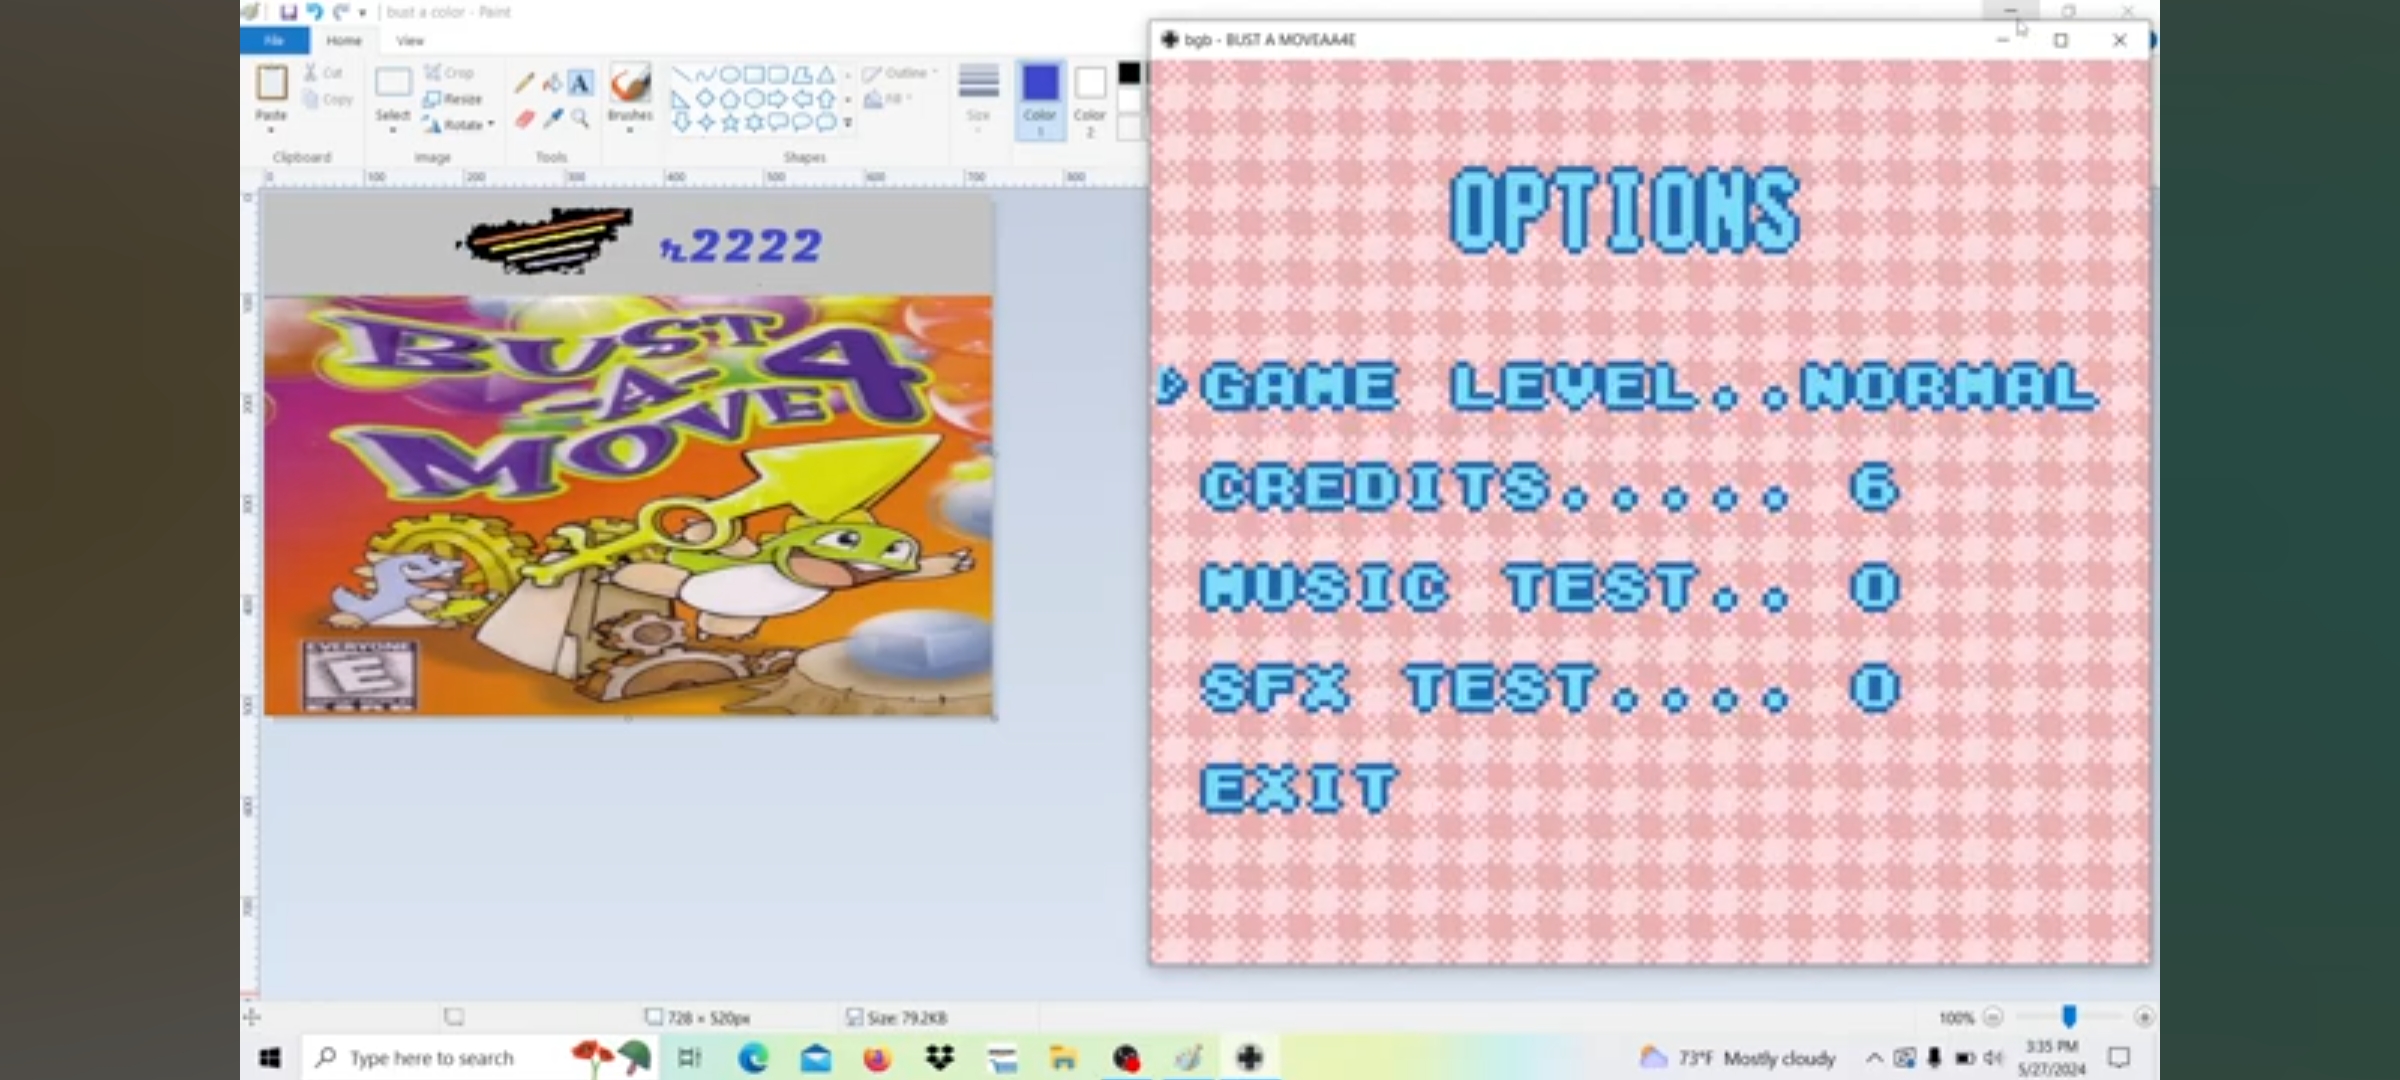The width and height of the screenshot is (2400, 1080).
Task: Expand the Paste dropdown arrow
Action: (x=271, y=128)
